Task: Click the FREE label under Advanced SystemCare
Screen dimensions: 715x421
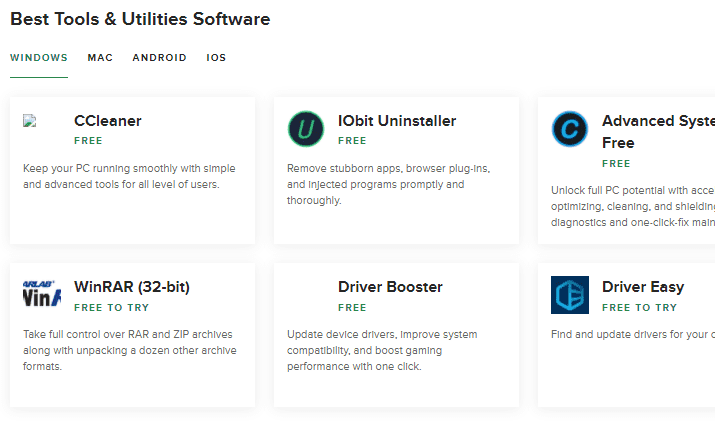Action: (x=616, y=164)
